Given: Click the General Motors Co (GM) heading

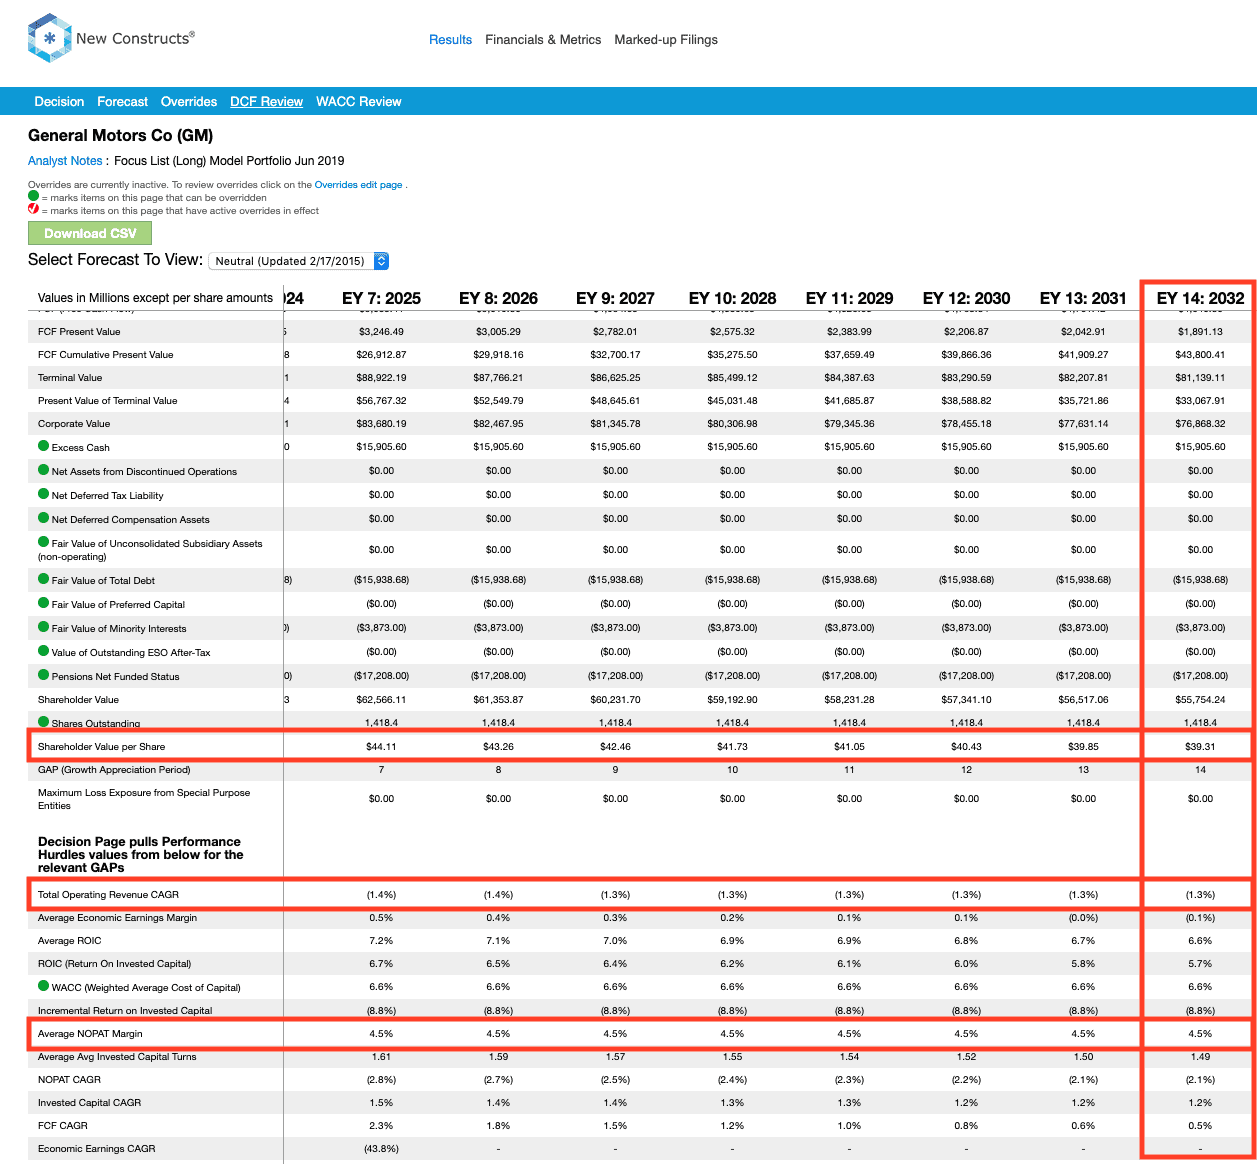Looking at the screenshot, I should (x=121, y=135).
